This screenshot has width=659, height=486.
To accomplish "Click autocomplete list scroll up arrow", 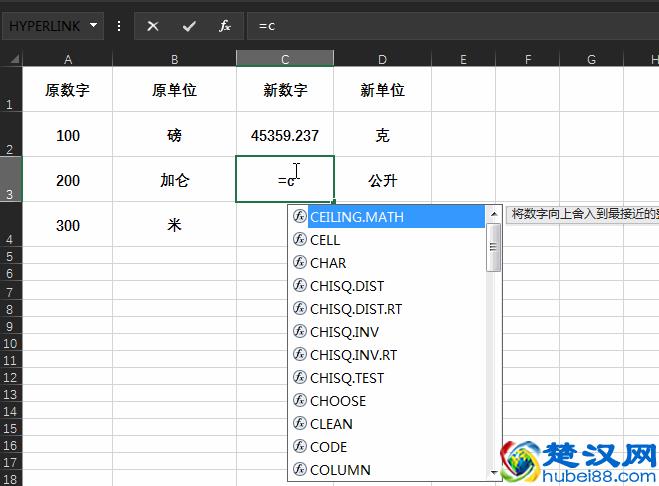I will (x=494, y=214).
